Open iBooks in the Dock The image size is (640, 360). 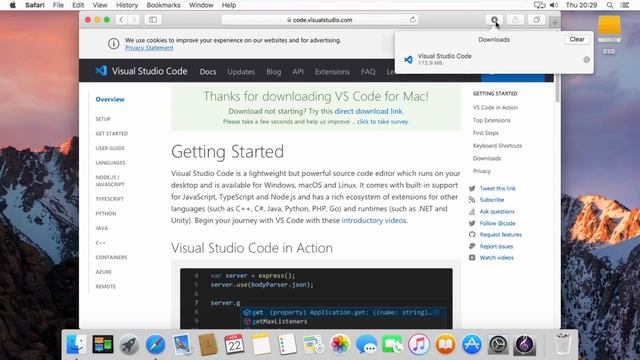445,344
